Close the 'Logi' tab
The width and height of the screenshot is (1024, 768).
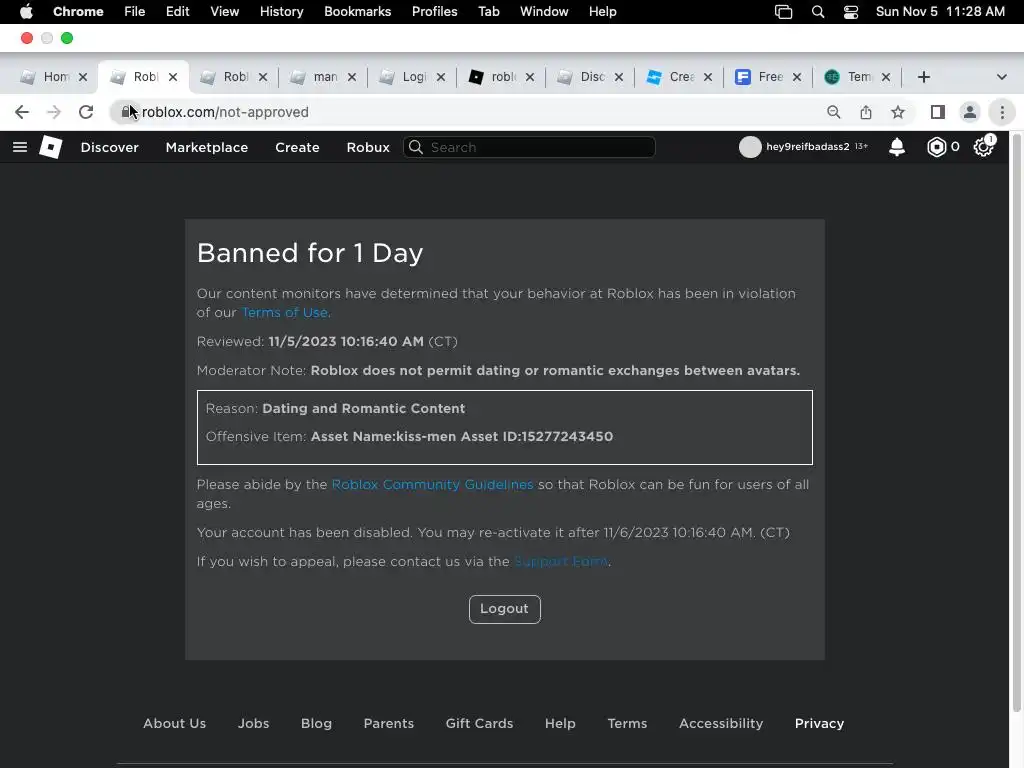(x=441, y=77)
